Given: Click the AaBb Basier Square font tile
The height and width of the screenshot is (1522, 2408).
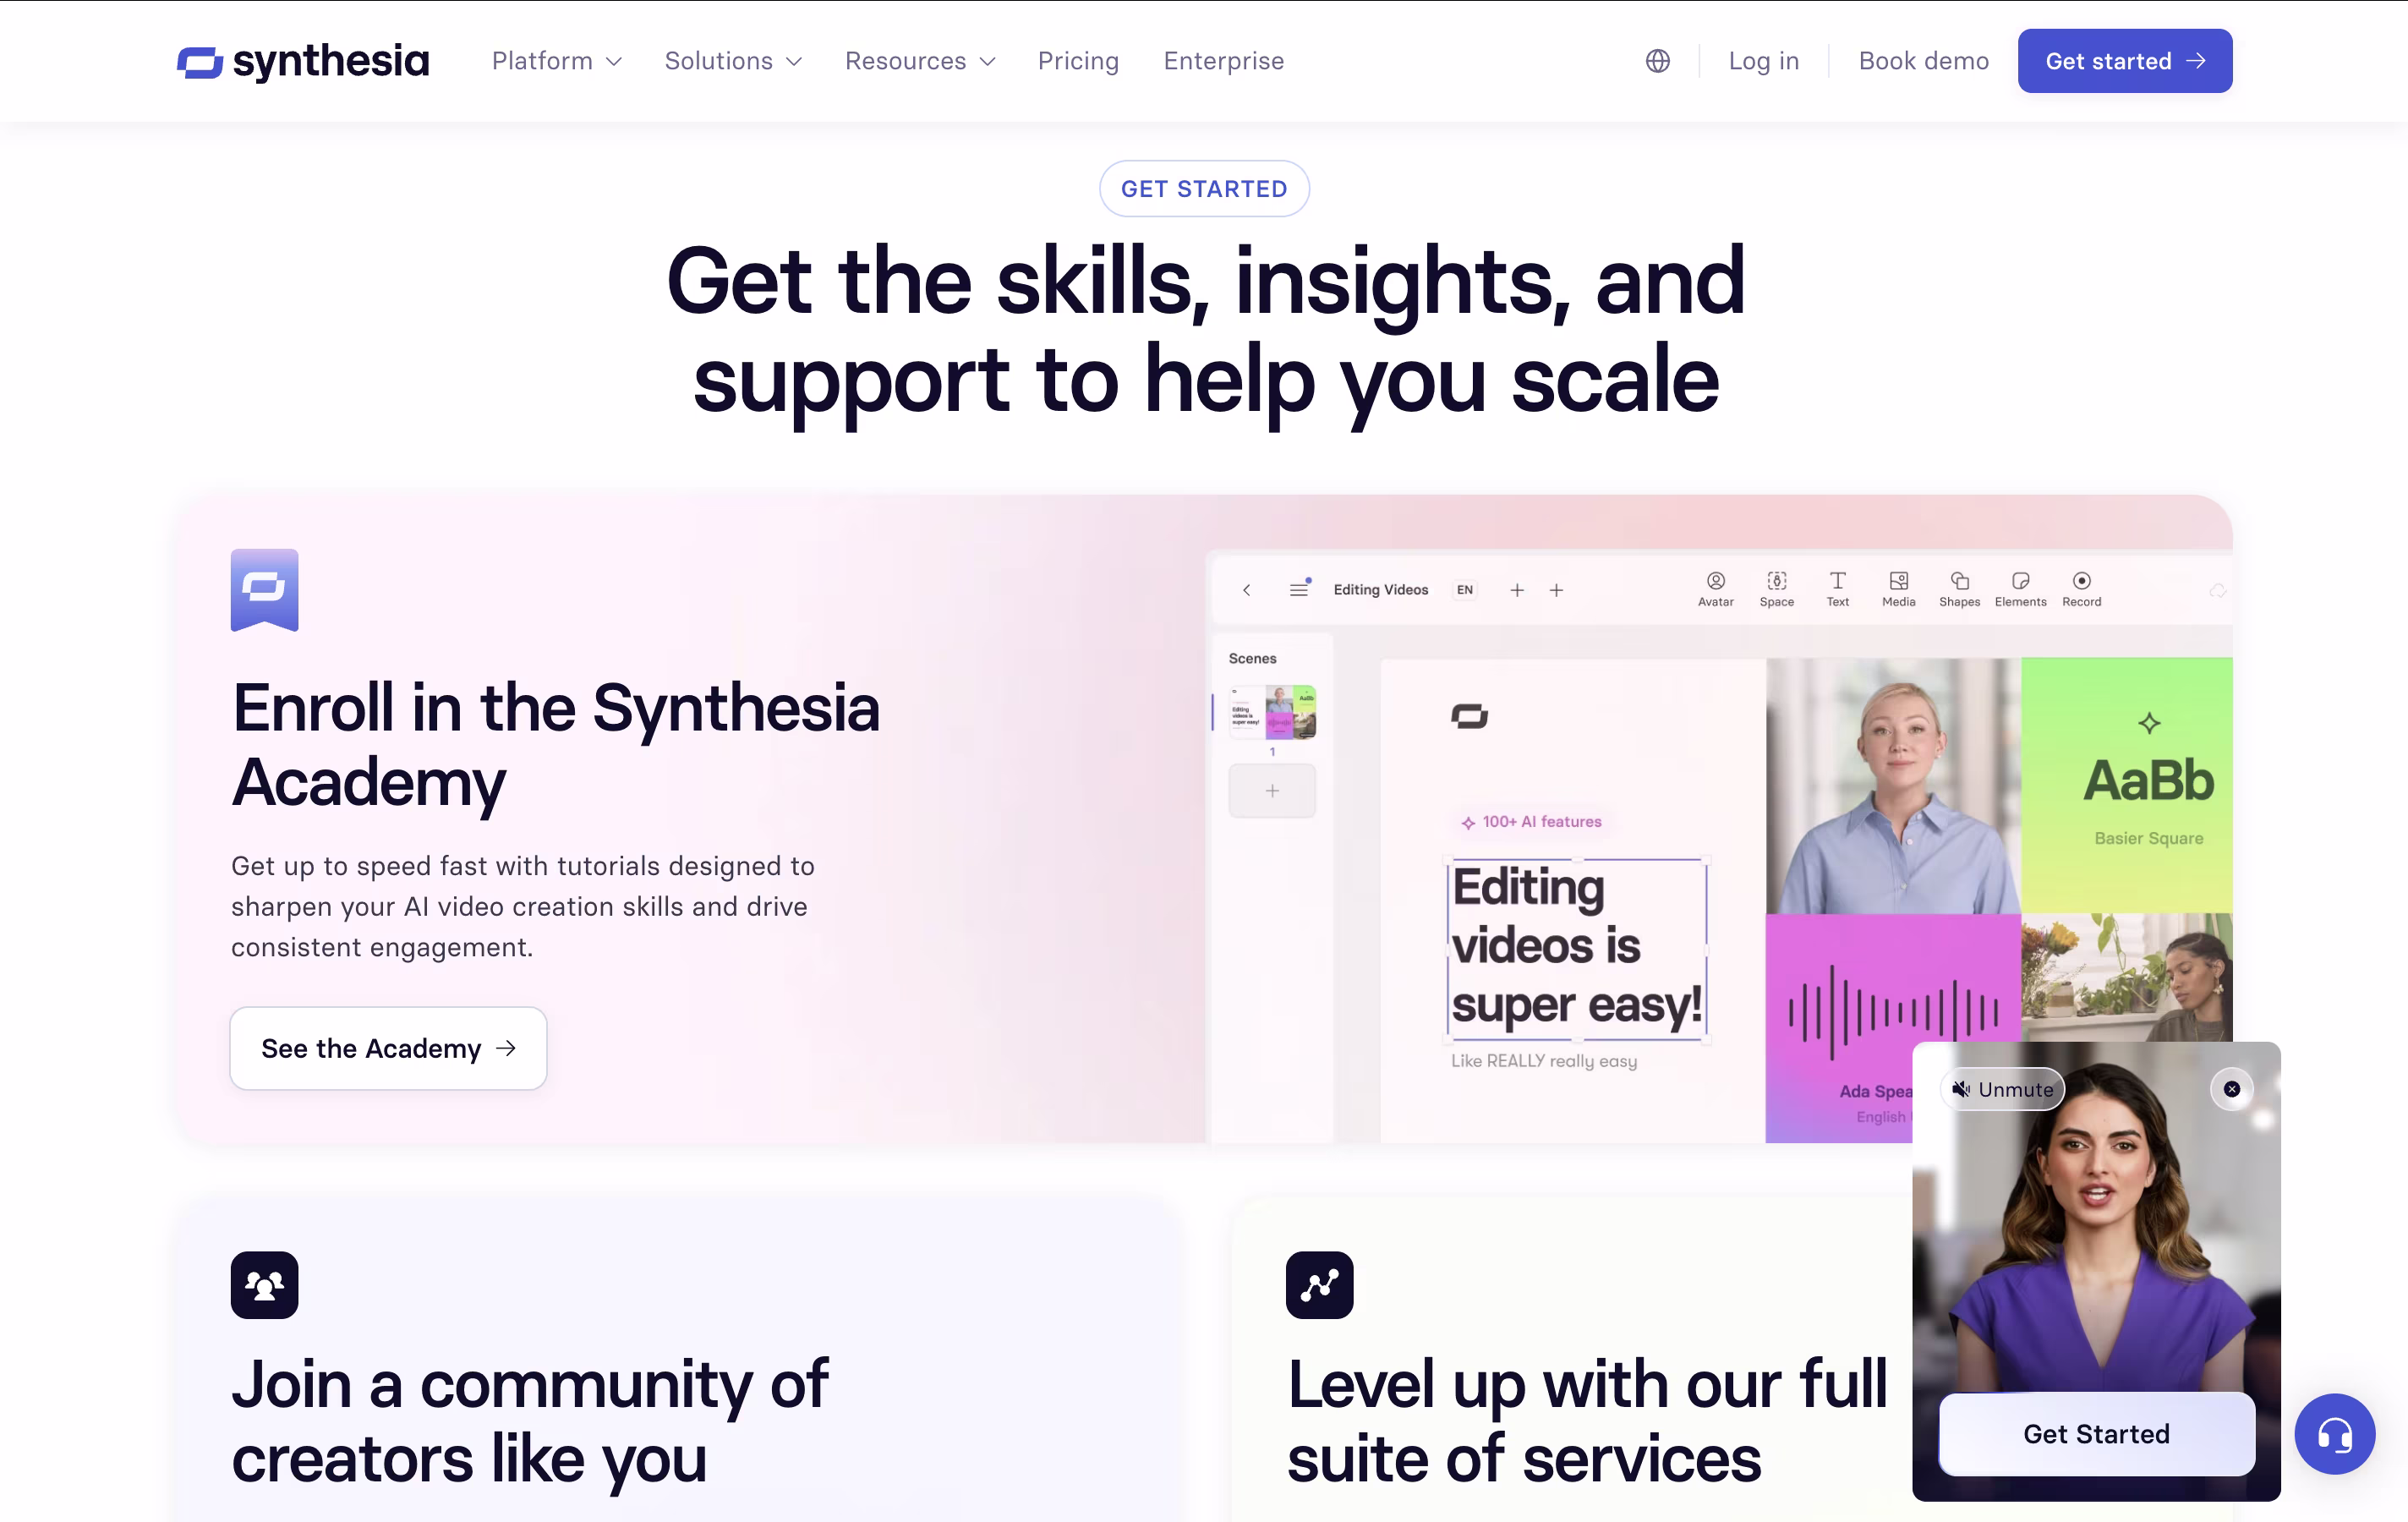Looking at the screenshot, I should (2127, 785).
